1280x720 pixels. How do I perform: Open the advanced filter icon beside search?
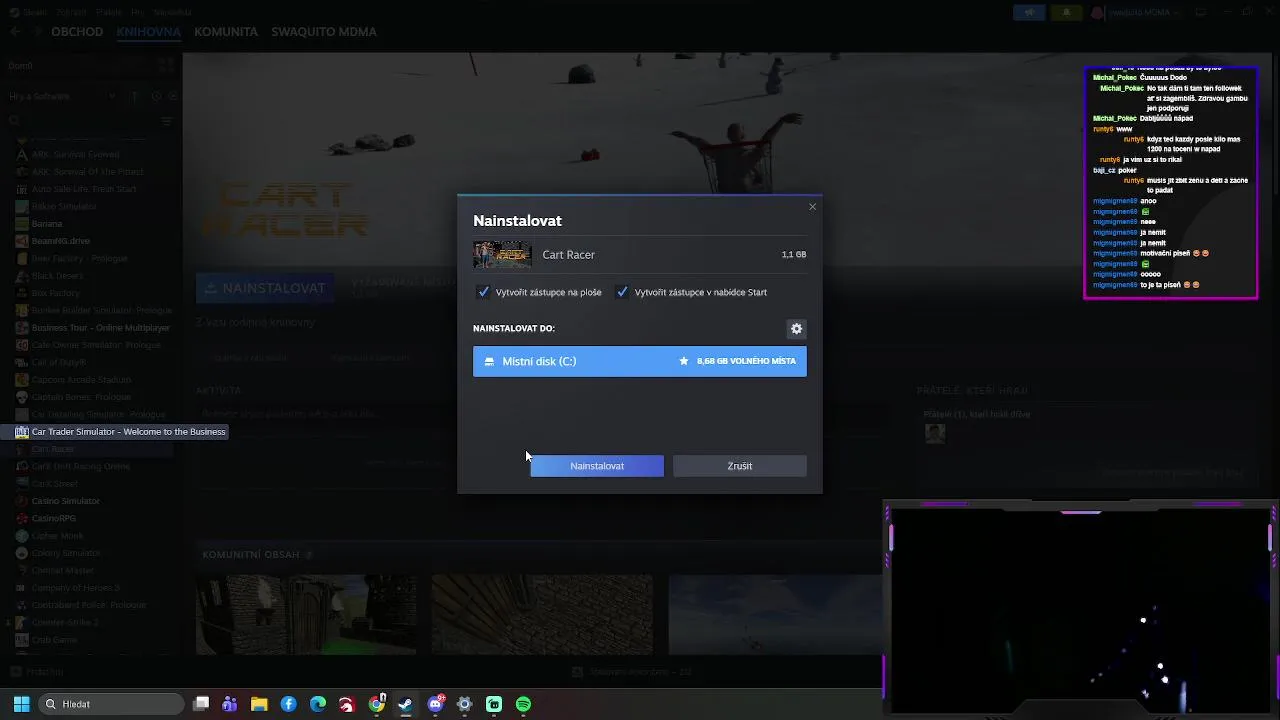(x=167, y=121)
